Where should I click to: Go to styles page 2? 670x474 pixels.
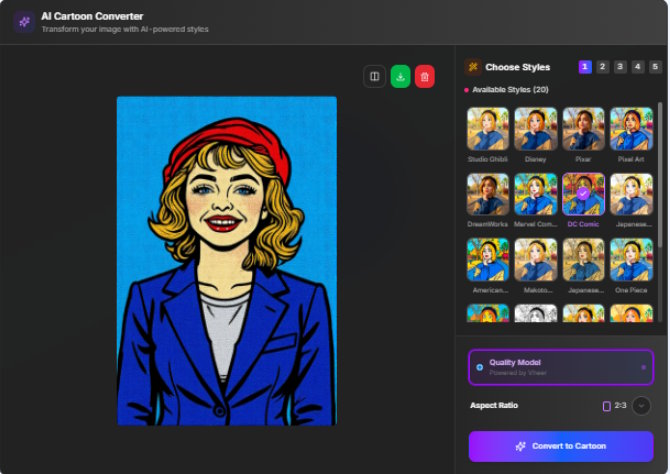coord(602,67)
